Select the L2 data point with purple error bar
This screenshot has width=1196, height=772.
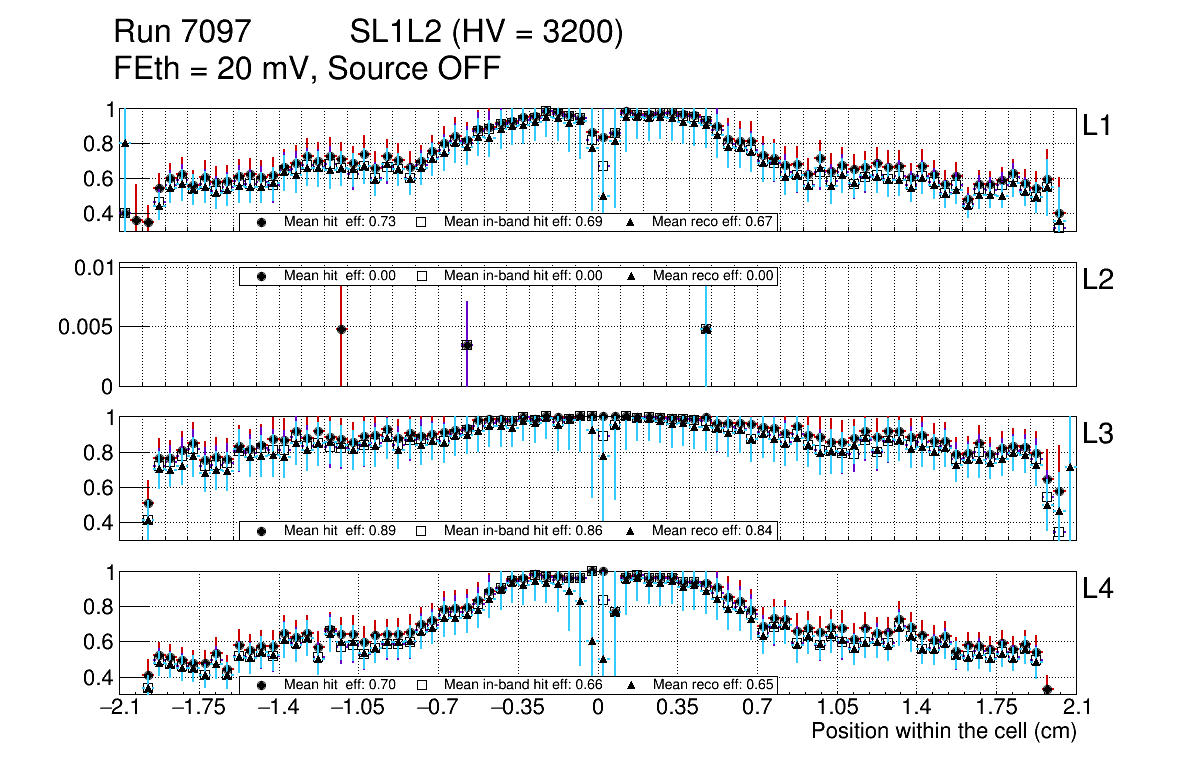click(x=466, y=345)
